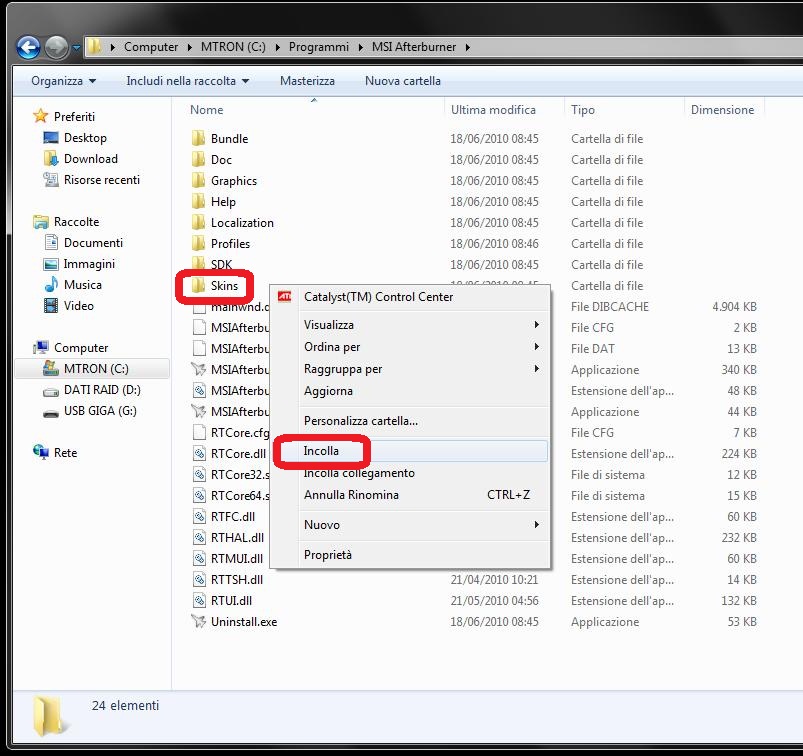
Task: Click the Localization folder icon
Action: click(198, 222)
